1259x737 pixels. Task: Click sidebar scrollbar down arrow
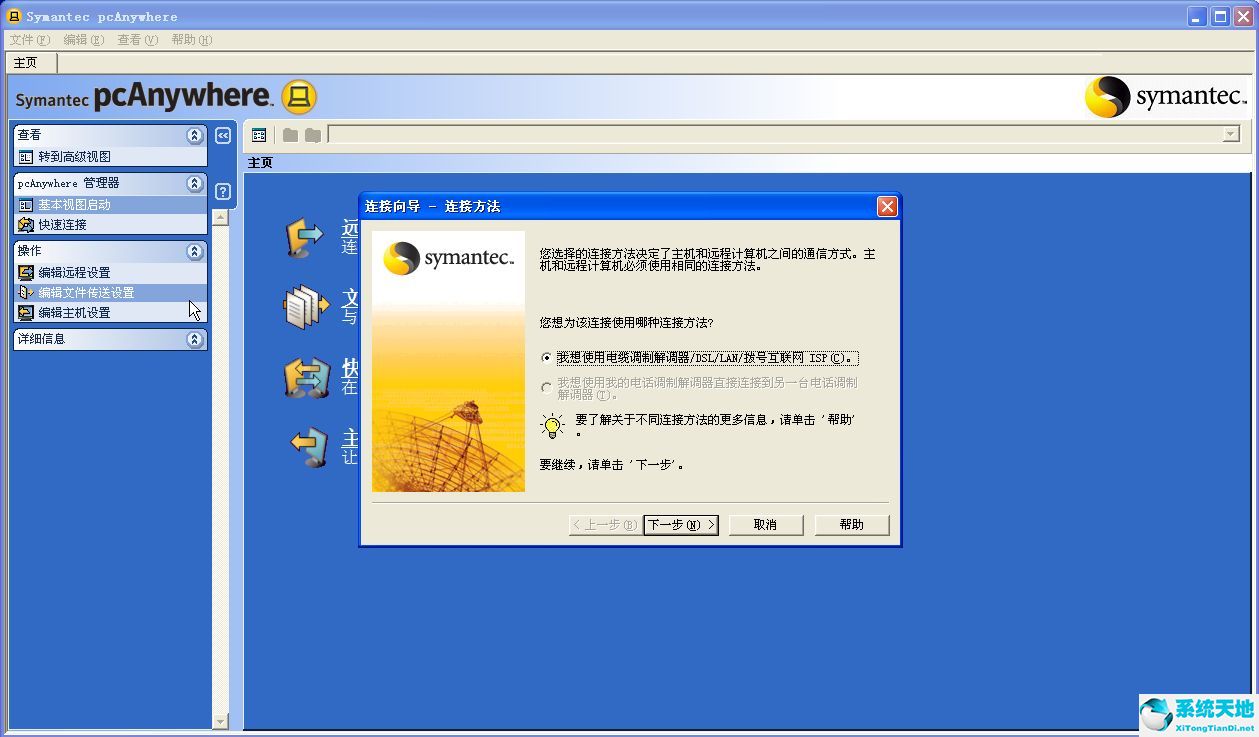[x=221, y=721]
